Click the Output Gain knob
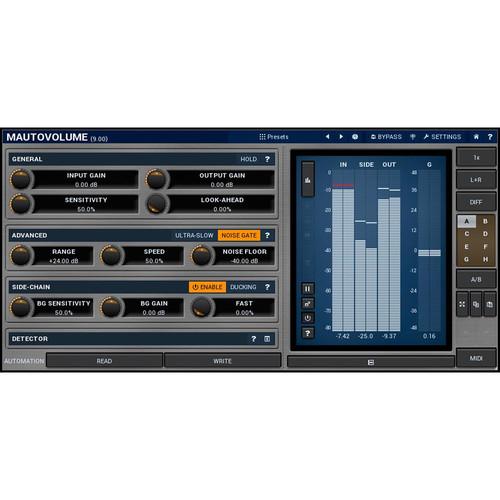The width and height of the screenshot is (500, 500). tap(156, 179)
